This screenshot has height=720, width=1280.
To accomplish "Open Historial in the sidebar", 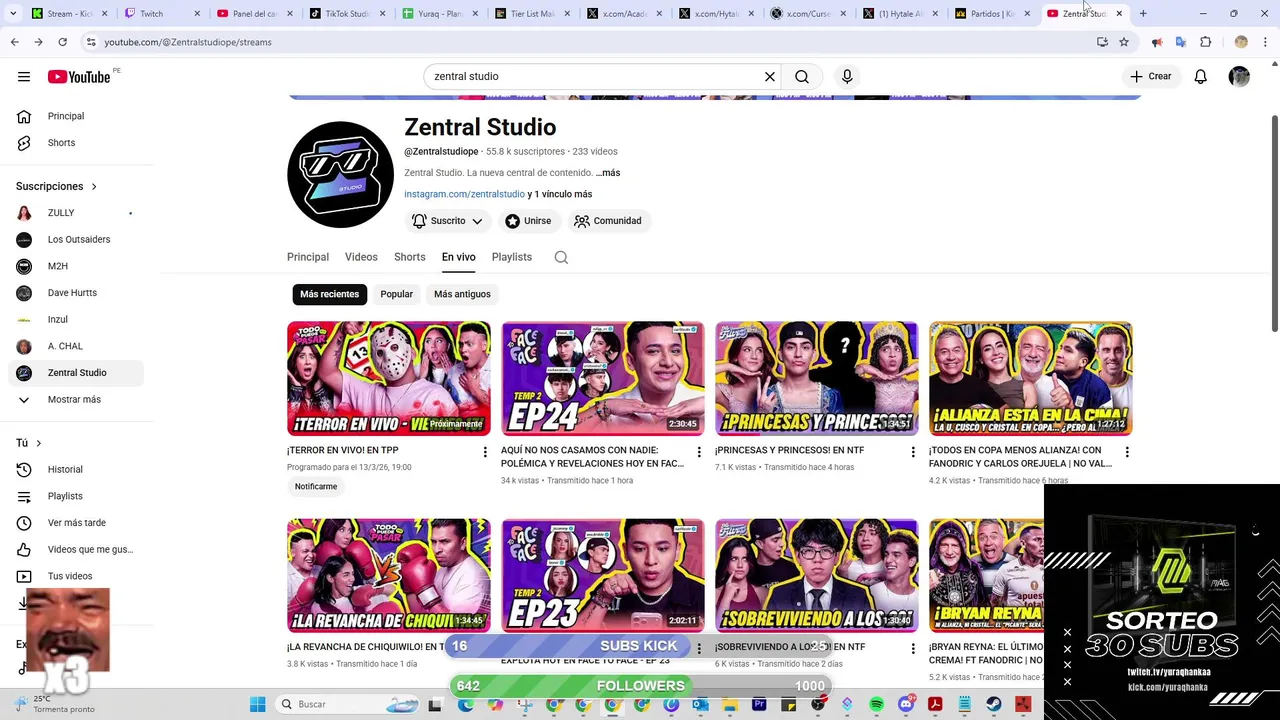I will coord(76,470).
